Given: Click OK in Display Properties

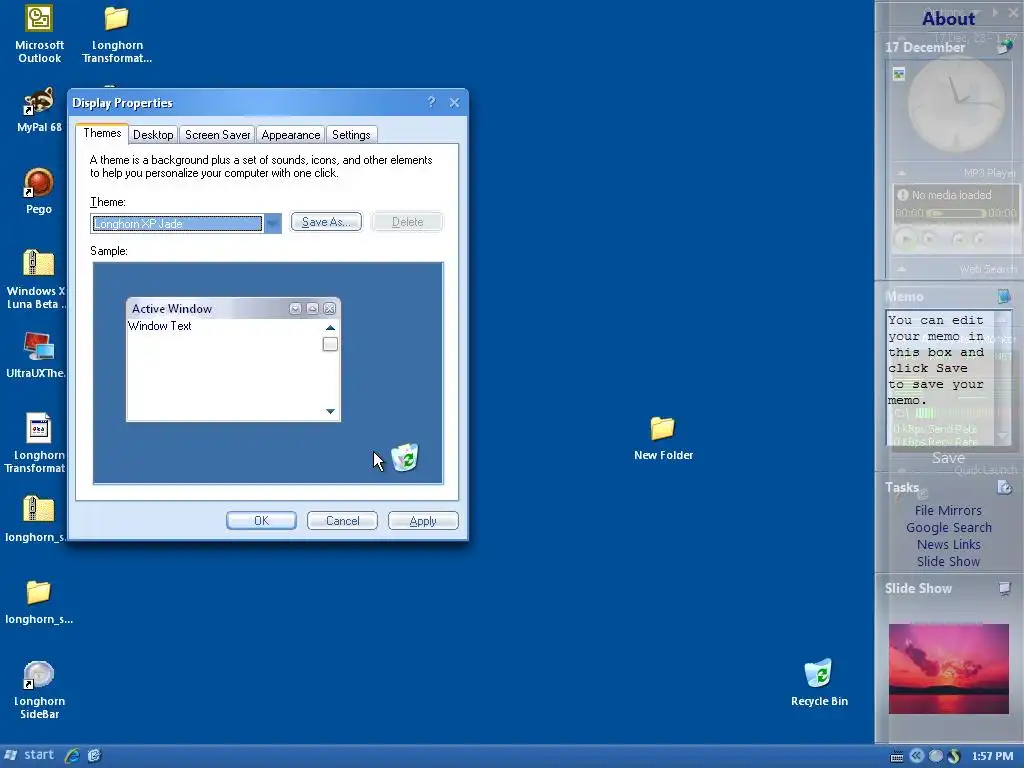Looking at the screenshot, I should click(x=261, y=520).
